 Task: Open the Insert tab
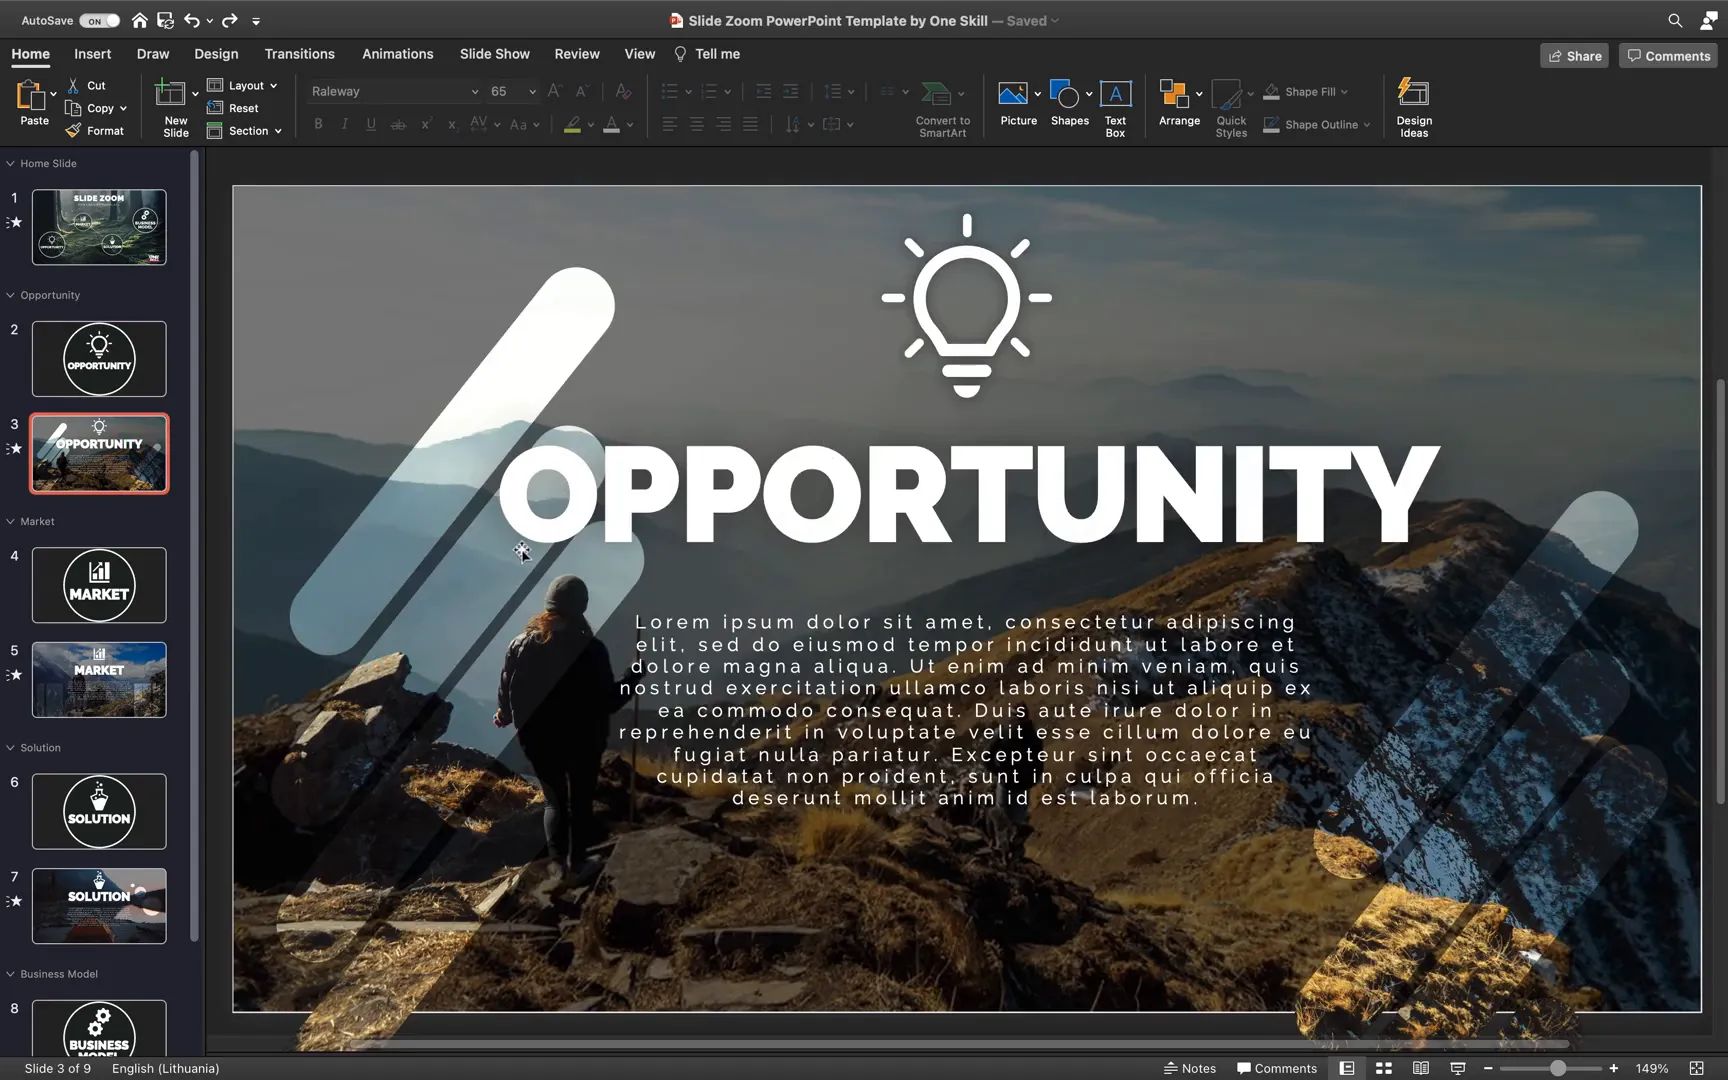[x=92, y=54]
